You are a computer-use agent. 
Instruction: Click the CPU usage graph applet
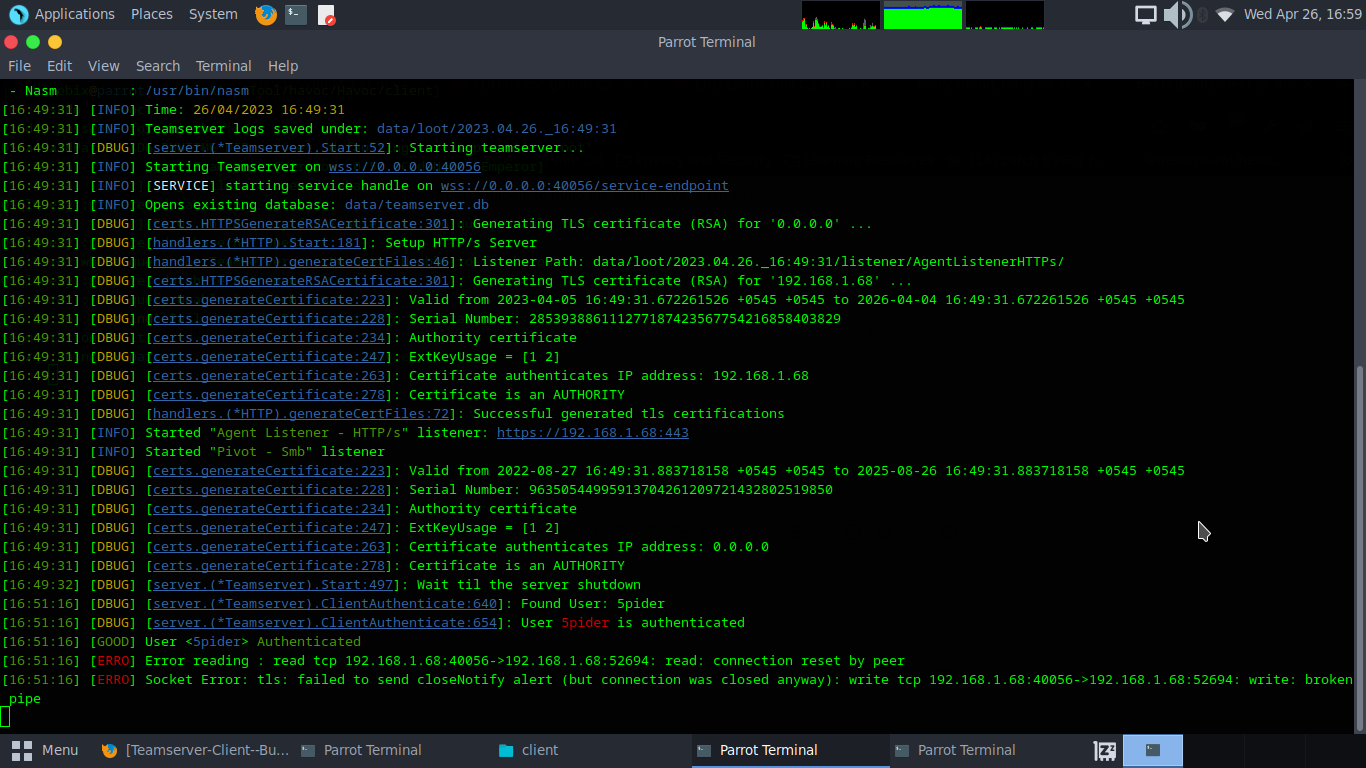839,14
